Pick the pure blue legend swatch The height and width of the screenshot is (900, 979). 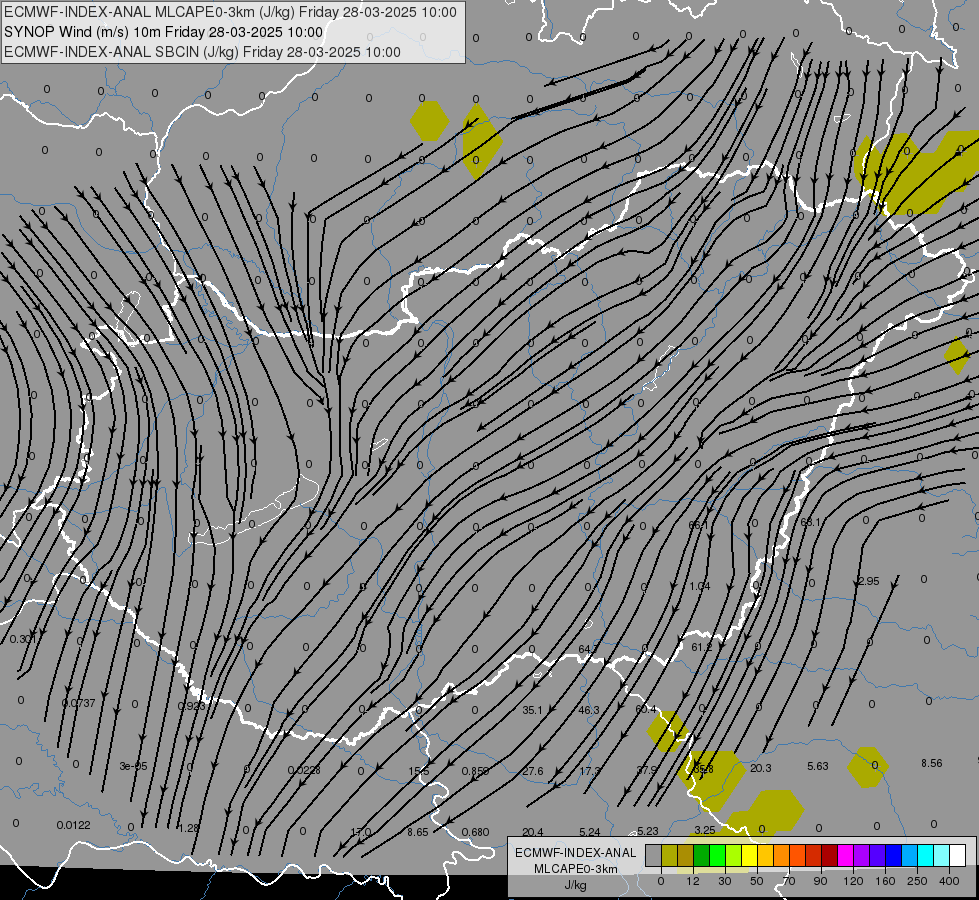point(894,855)
